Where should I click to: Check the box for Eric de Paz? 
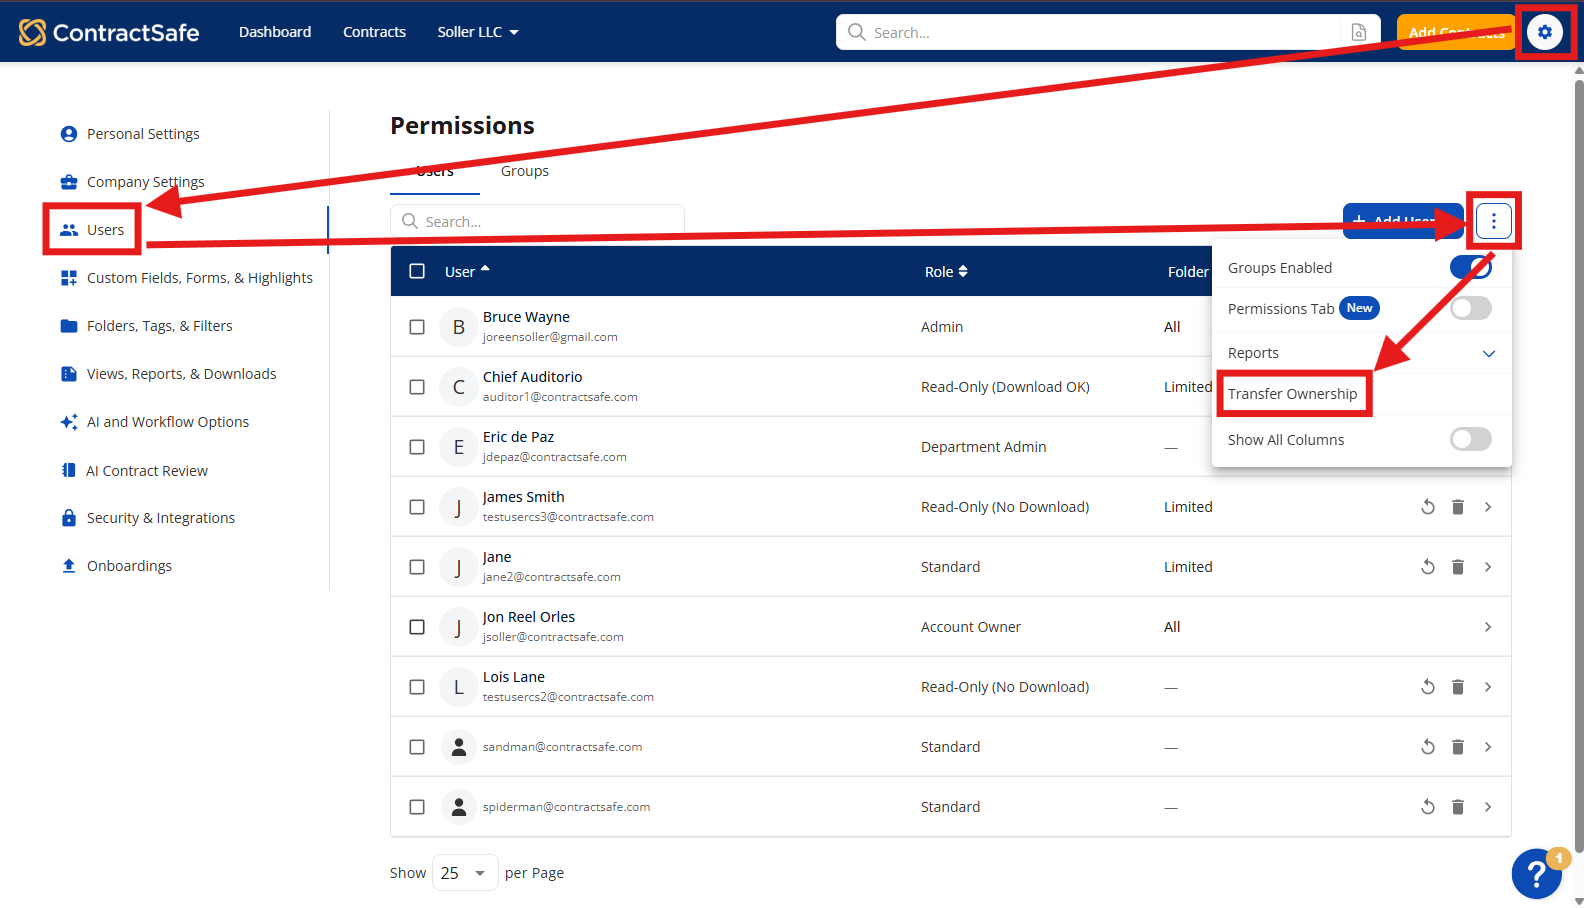tap(417, 447)
